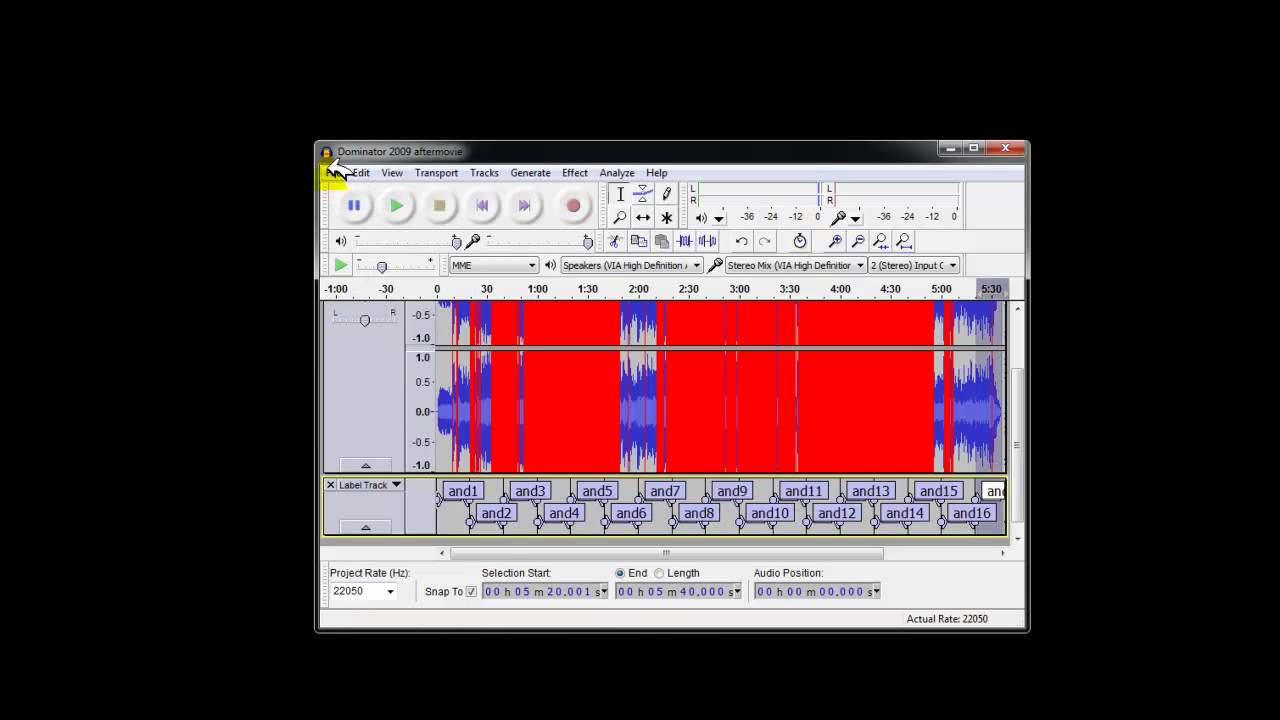Open the View menu
The height and width of the screenshot is (720, 1280).
click(392, 173)
